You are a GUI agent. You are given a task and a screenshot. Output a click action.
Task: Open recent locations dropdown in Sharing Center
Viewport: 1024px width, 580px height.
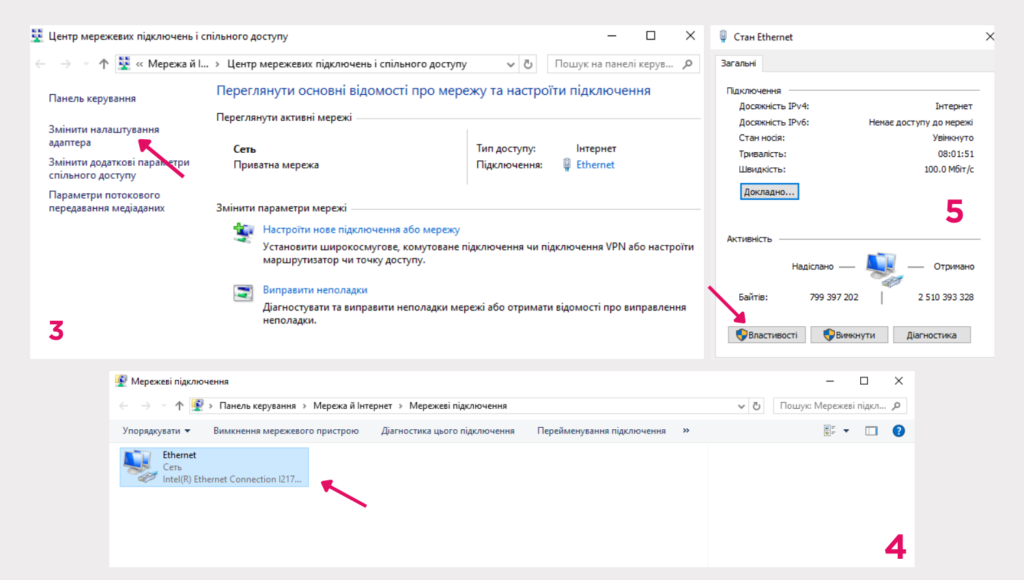coord(86,64)
